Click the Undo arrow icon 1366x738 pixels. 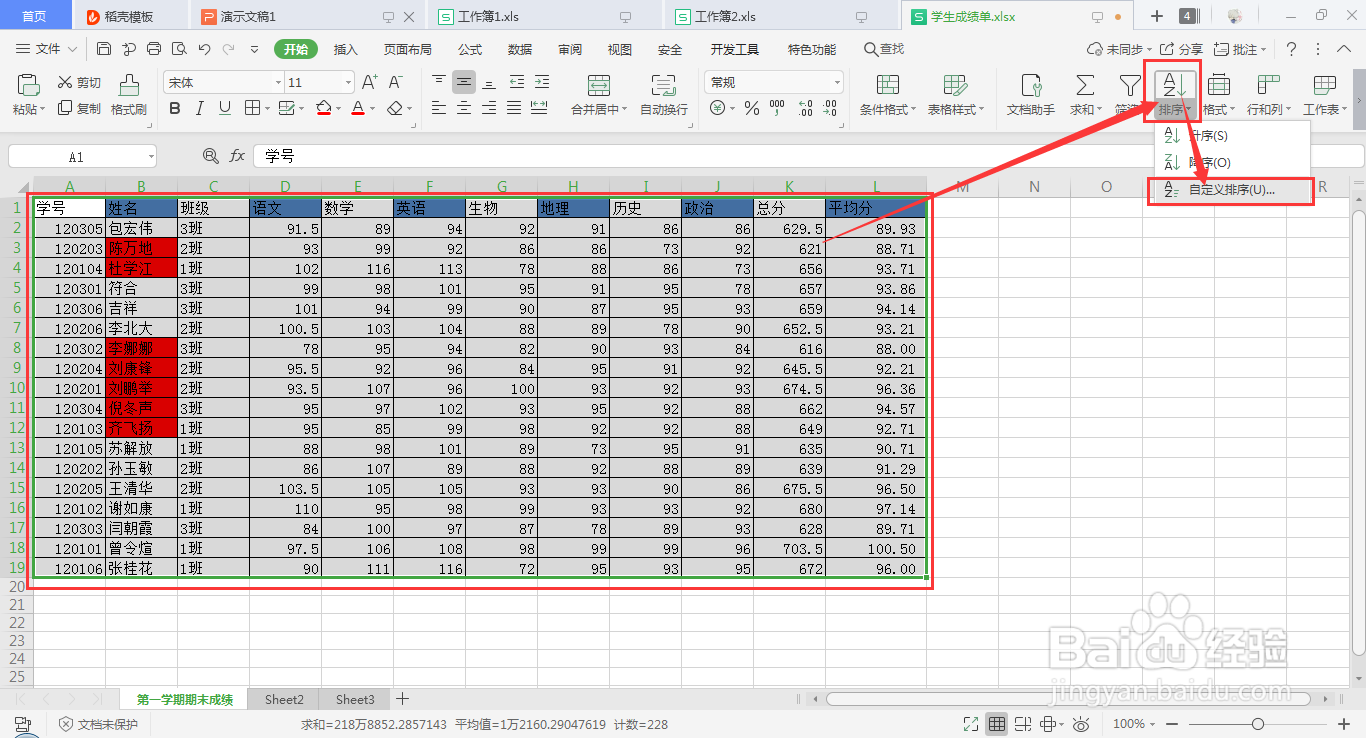[x=204, y=49]
